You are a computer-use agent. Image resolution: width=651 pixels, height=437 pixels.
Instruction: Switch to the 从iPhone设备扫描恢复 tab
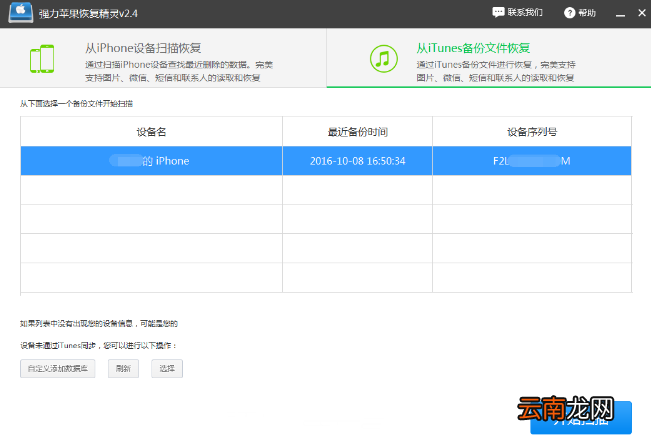click(163, 58)
